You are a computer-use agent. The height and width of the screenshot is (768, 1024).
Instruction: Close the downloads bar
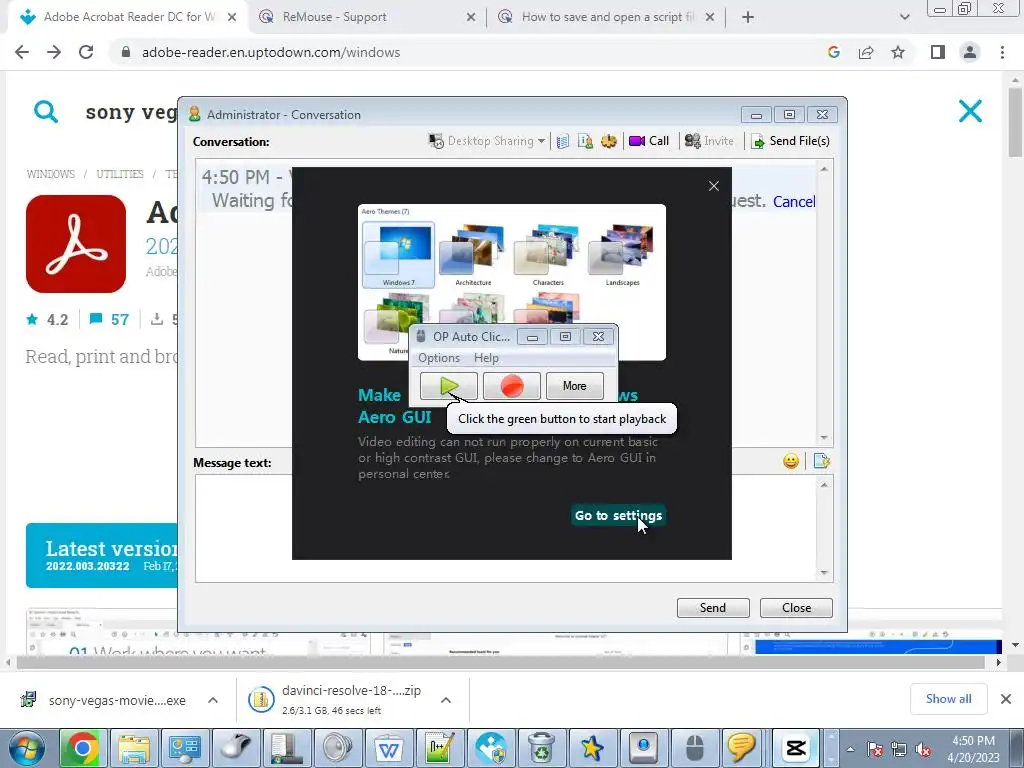[x=1006, y=699]
